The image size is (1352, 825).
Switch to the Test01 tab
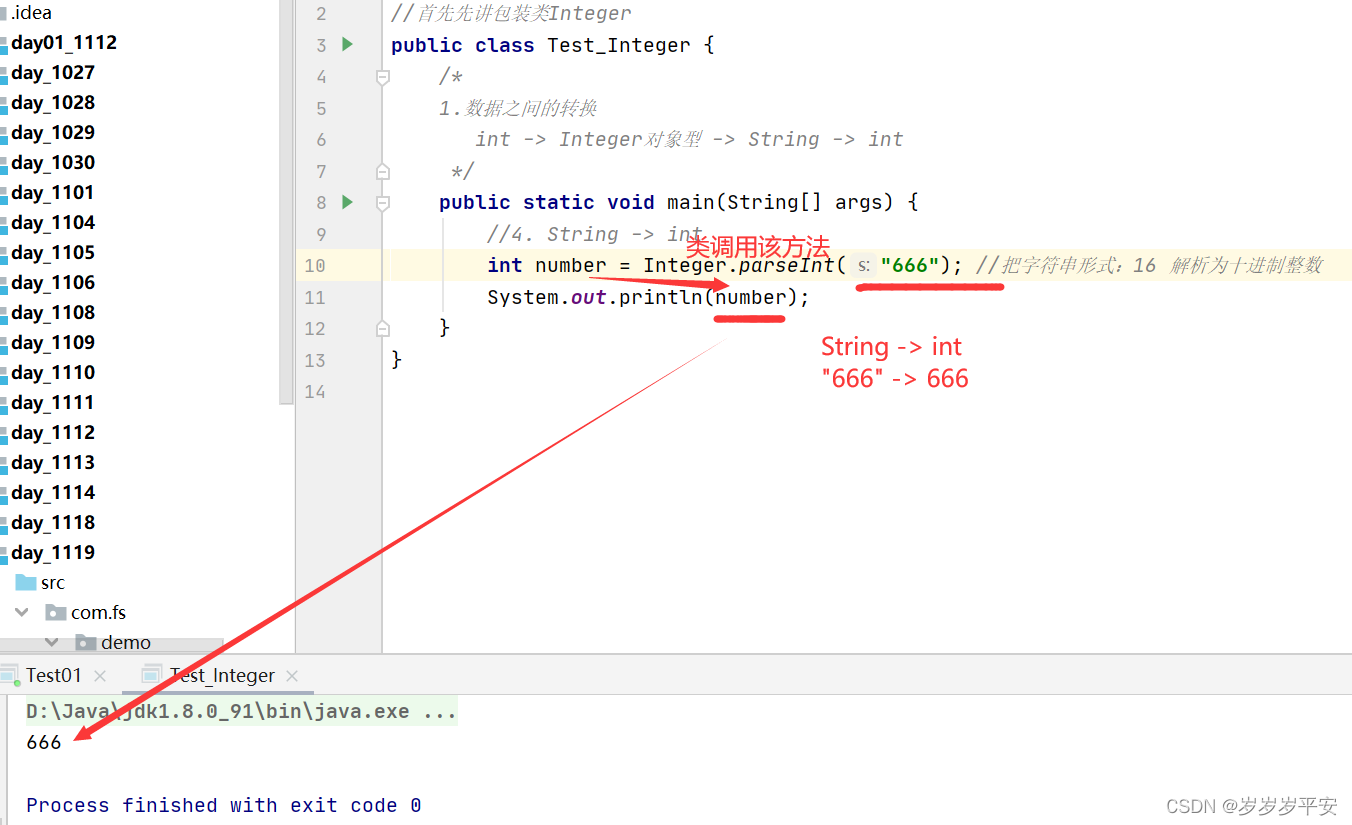pos(53,675)
